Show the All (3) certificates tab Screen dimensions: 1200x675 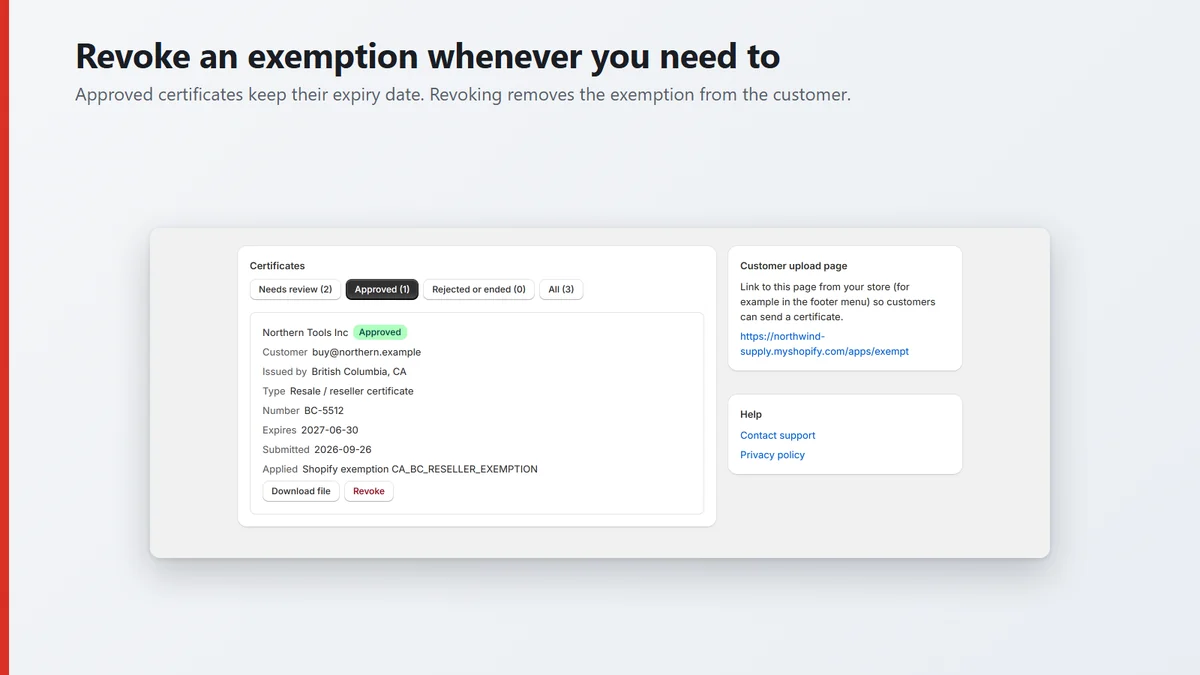tap(561, 289)
